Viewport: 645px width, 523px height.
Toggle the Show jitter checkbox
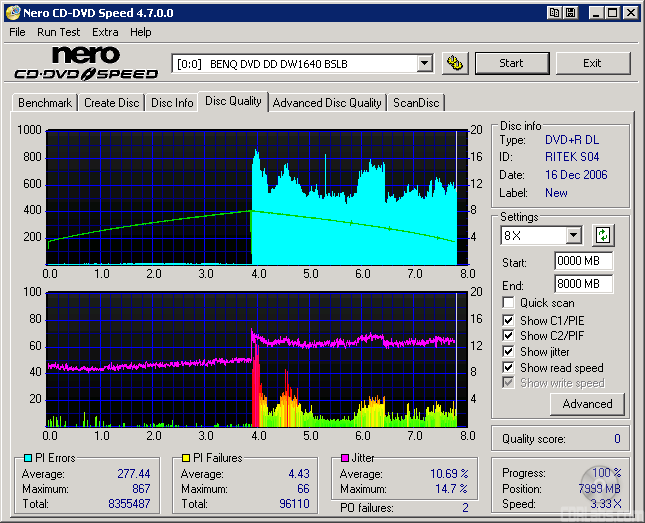click(x=509, y=352)
